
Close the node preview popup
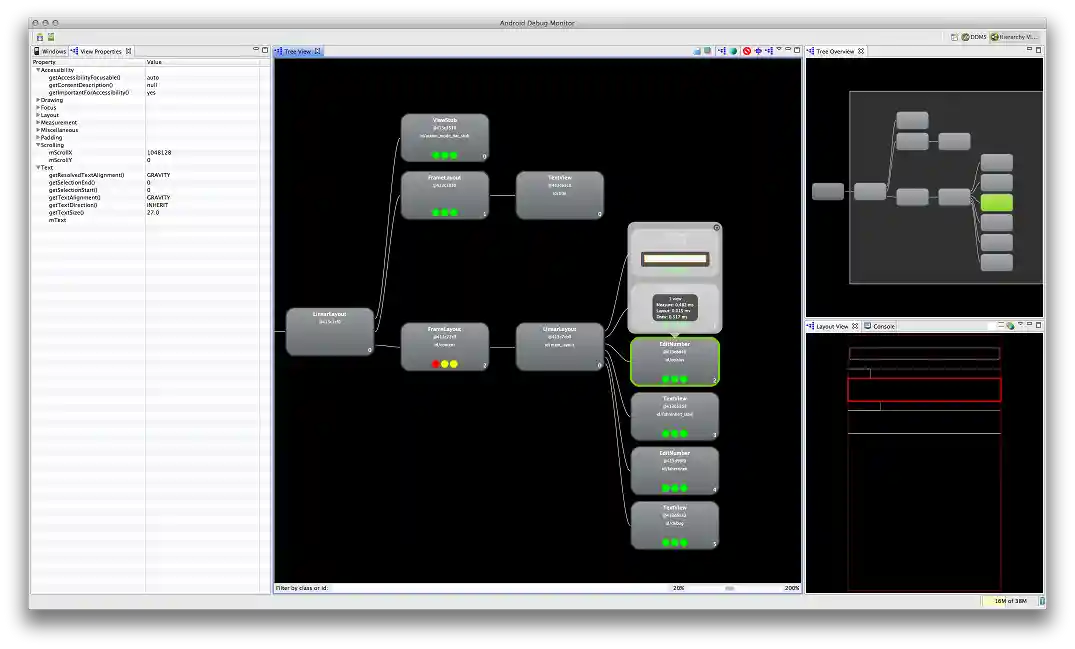click(x=716, y=228)
